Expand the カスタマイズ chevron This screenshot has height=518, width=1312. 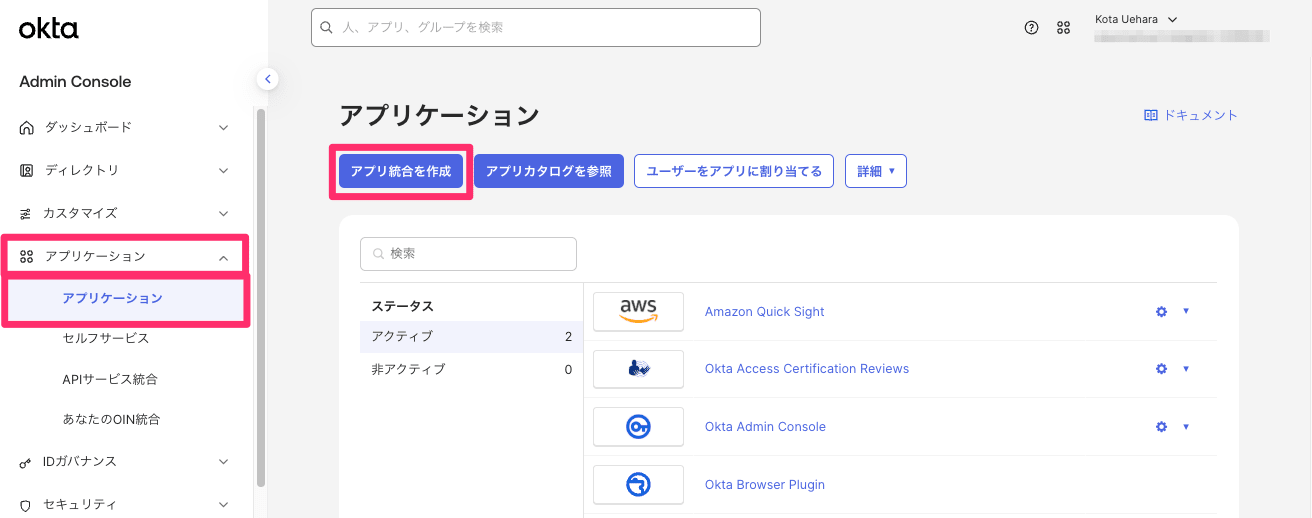pyautogui.click(x=224, y=214)
